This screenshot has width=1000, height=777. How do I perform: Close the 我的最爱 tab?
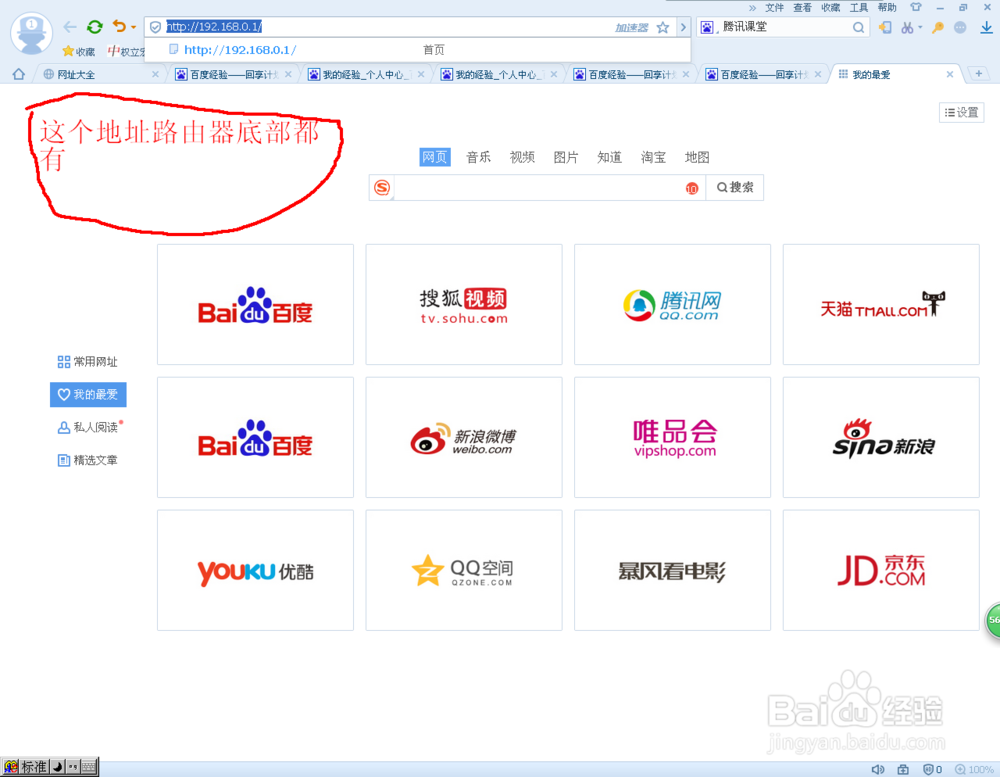pyautogui.click(x=950, y=75)
